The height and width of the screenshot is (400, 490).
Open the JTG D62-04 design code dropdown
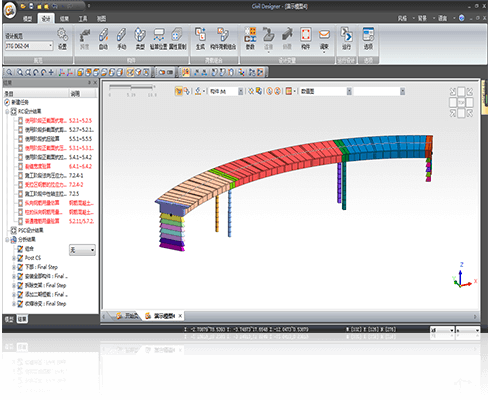(29, 46)
